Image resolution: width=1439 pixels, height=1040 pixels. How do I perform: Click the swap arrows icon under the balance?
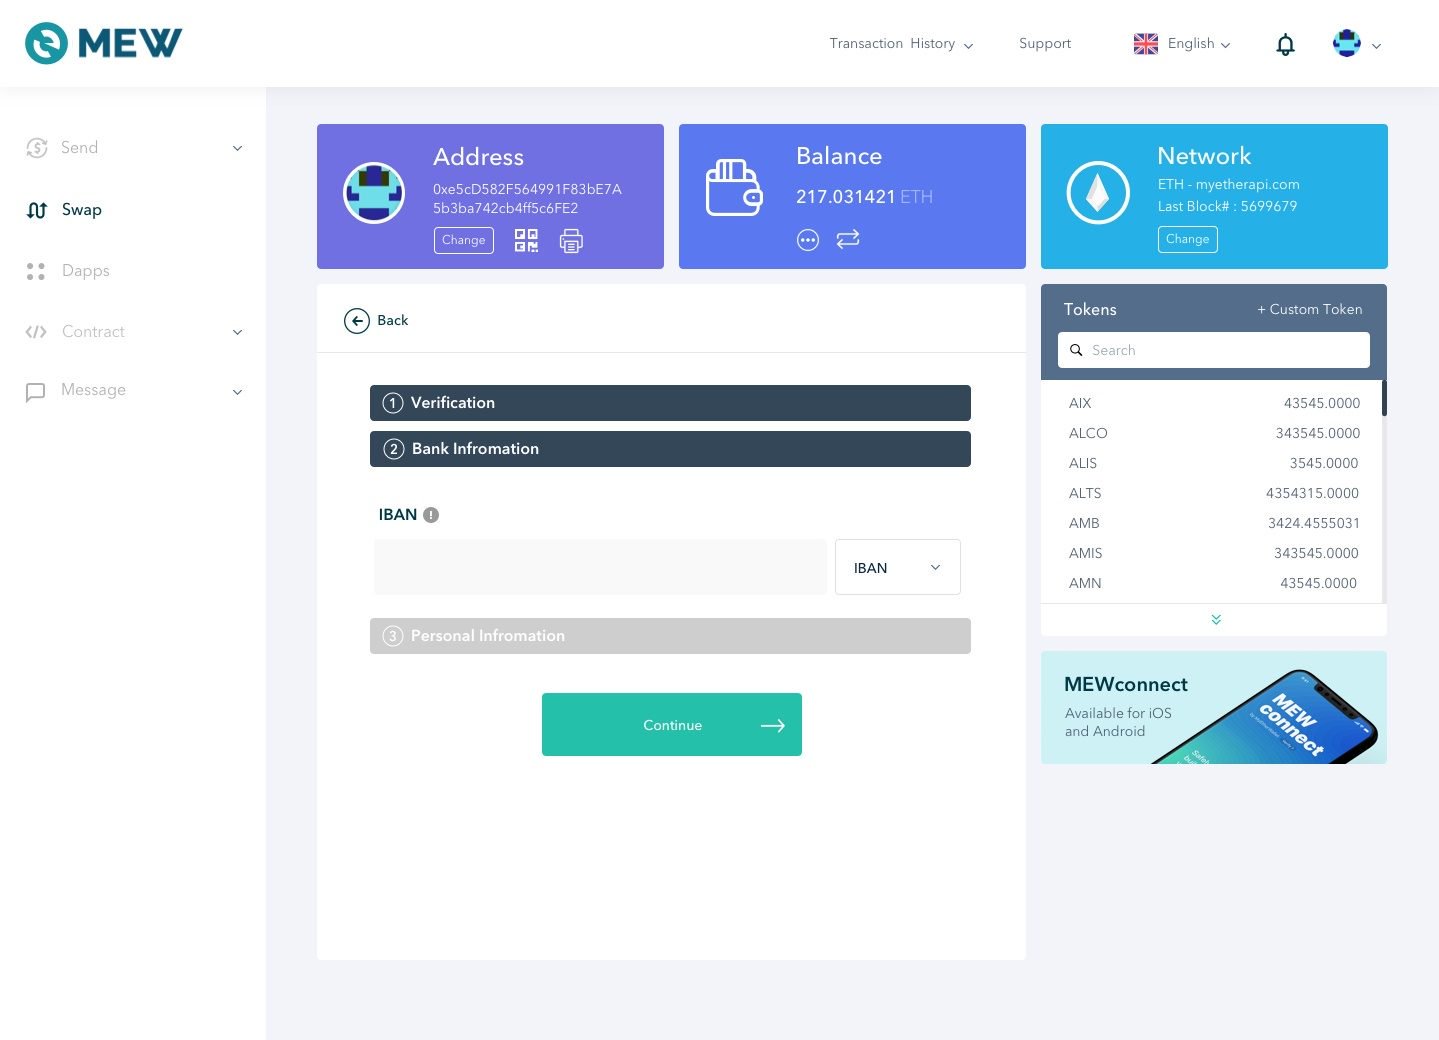[x=848, y=240]
